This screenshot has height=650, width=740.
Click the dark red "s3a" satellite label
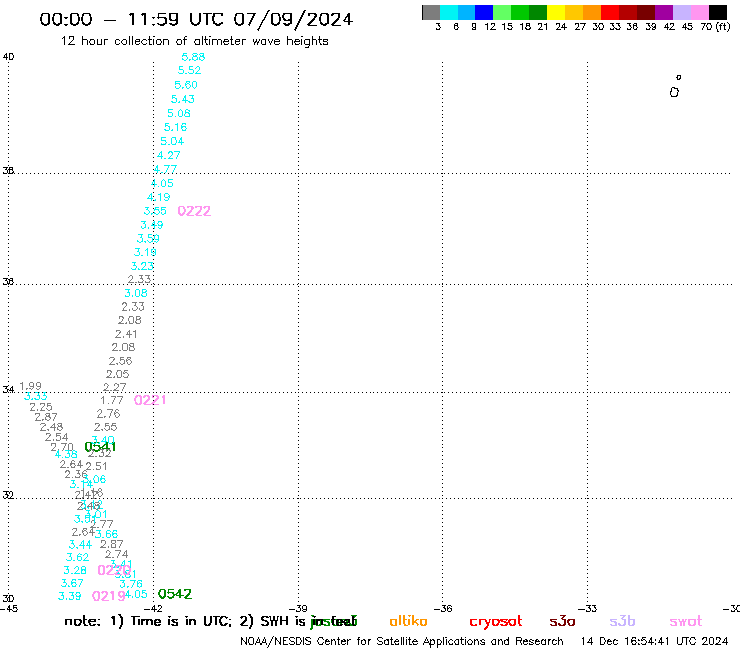562,621
